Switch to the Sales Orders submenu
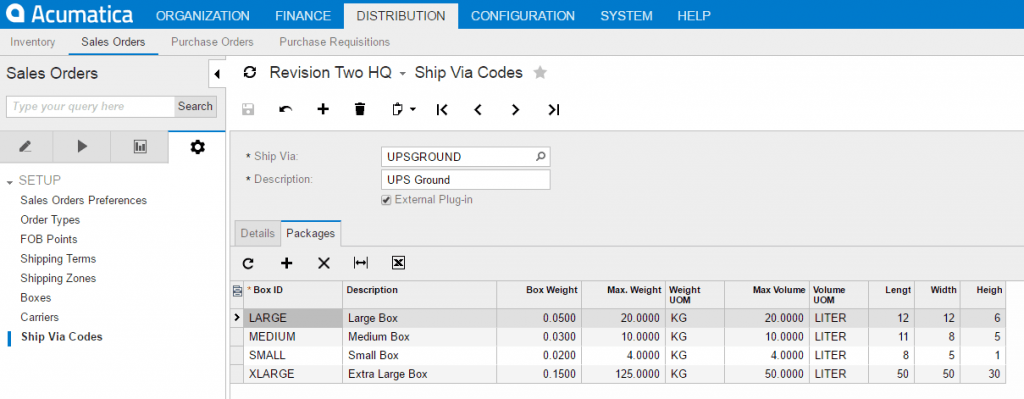The width and height of the screenshot is (1024, 399). point(113,42)
